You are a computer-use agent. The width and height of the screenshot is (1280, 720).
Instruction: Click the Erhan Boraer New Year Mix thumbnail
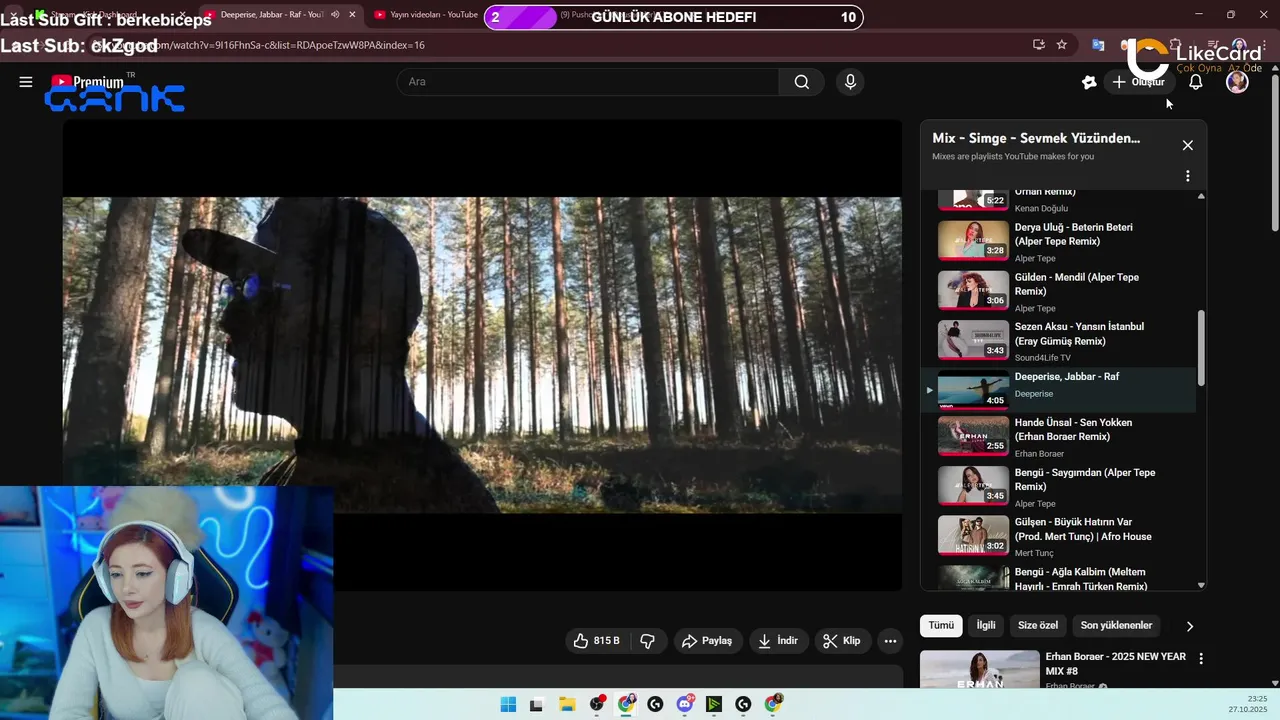point(979,669)
